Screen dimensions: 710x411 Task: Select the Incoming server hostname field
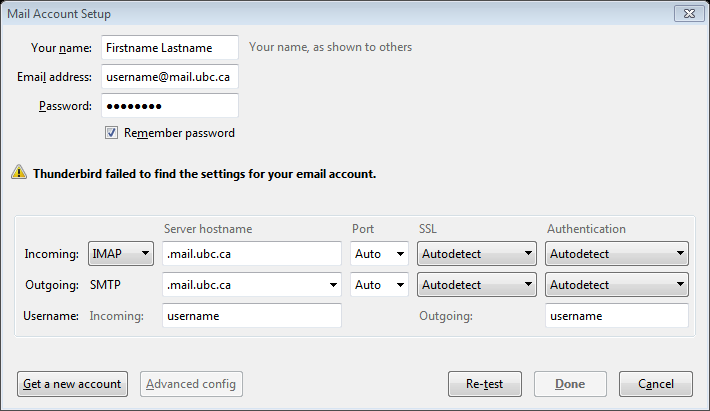(251, 255)
